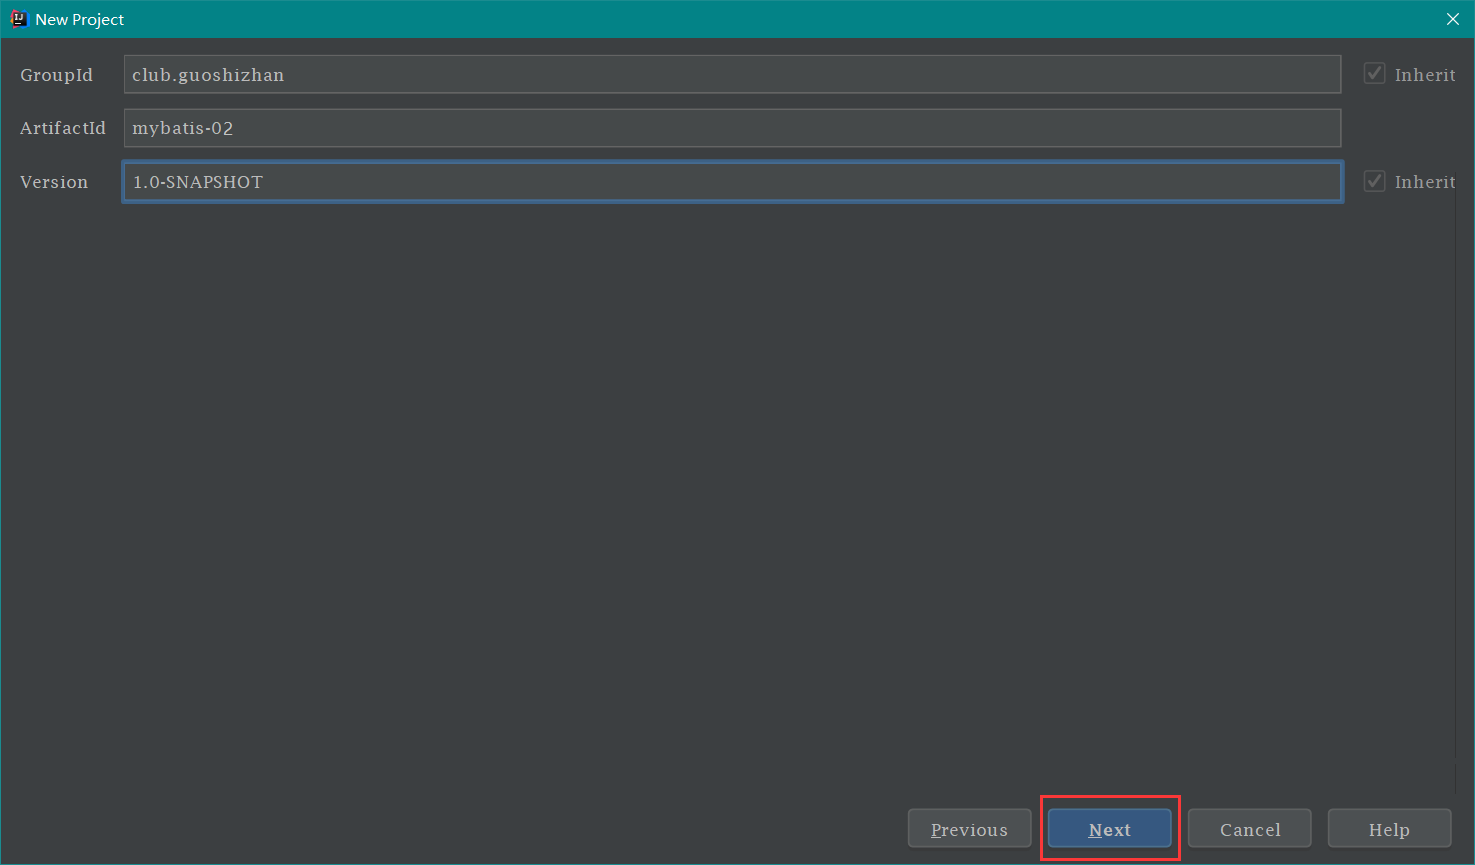
Task: Click the Inherit text beside Version
Action: pos(1424,182)
